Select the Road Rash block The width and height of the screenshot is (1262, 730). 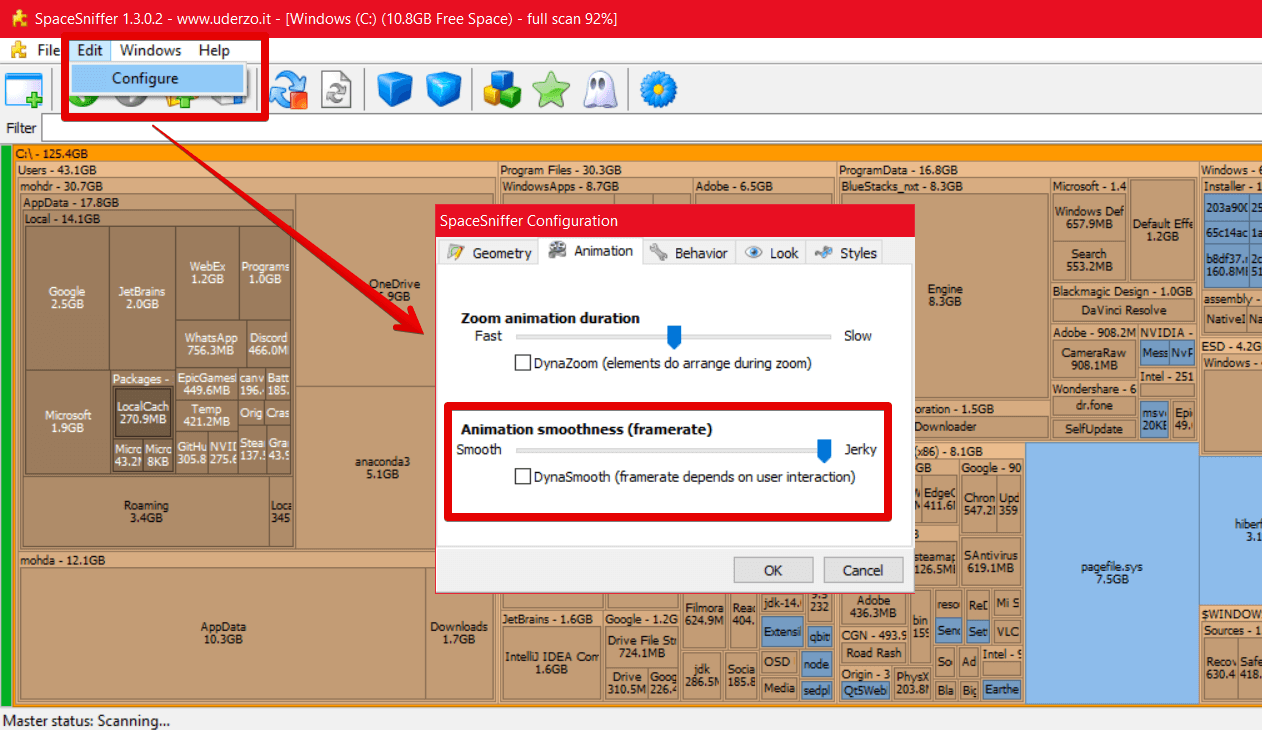873,652
